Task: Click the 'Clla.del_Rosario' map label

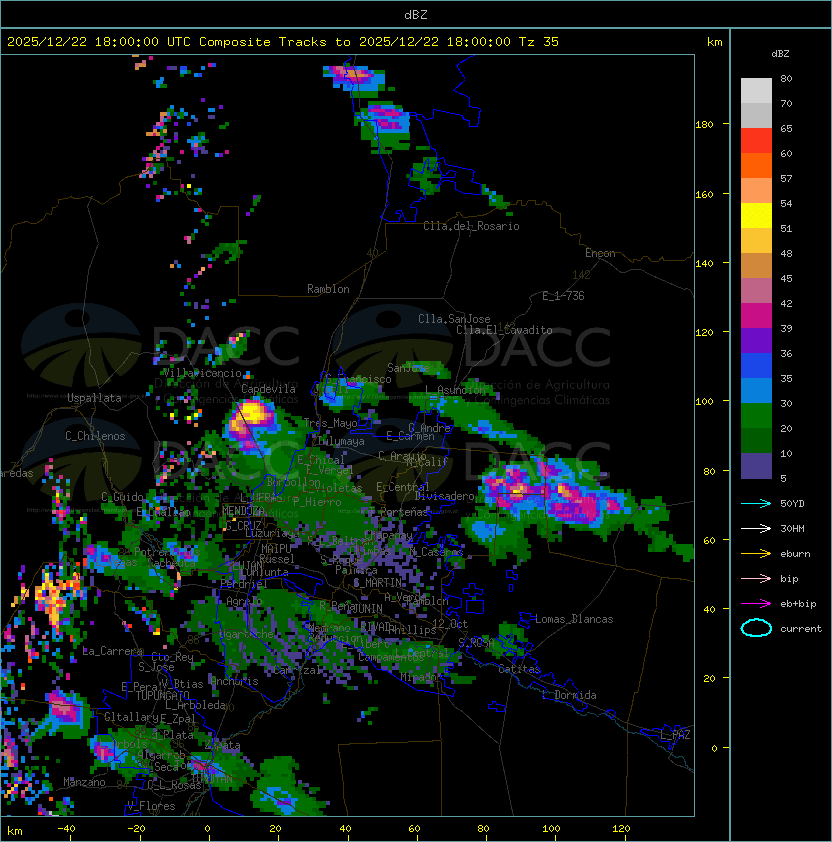Action: point(471,226)
